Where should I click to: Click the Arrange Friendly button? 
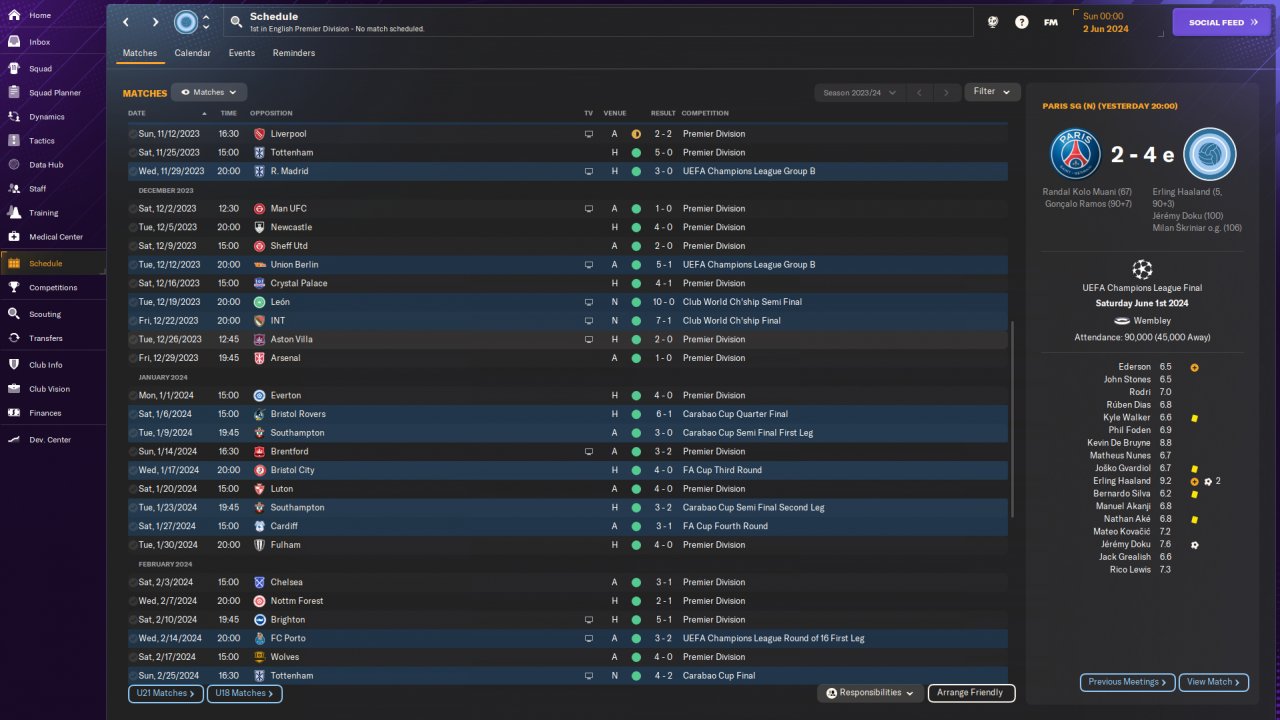coord(971,693)
